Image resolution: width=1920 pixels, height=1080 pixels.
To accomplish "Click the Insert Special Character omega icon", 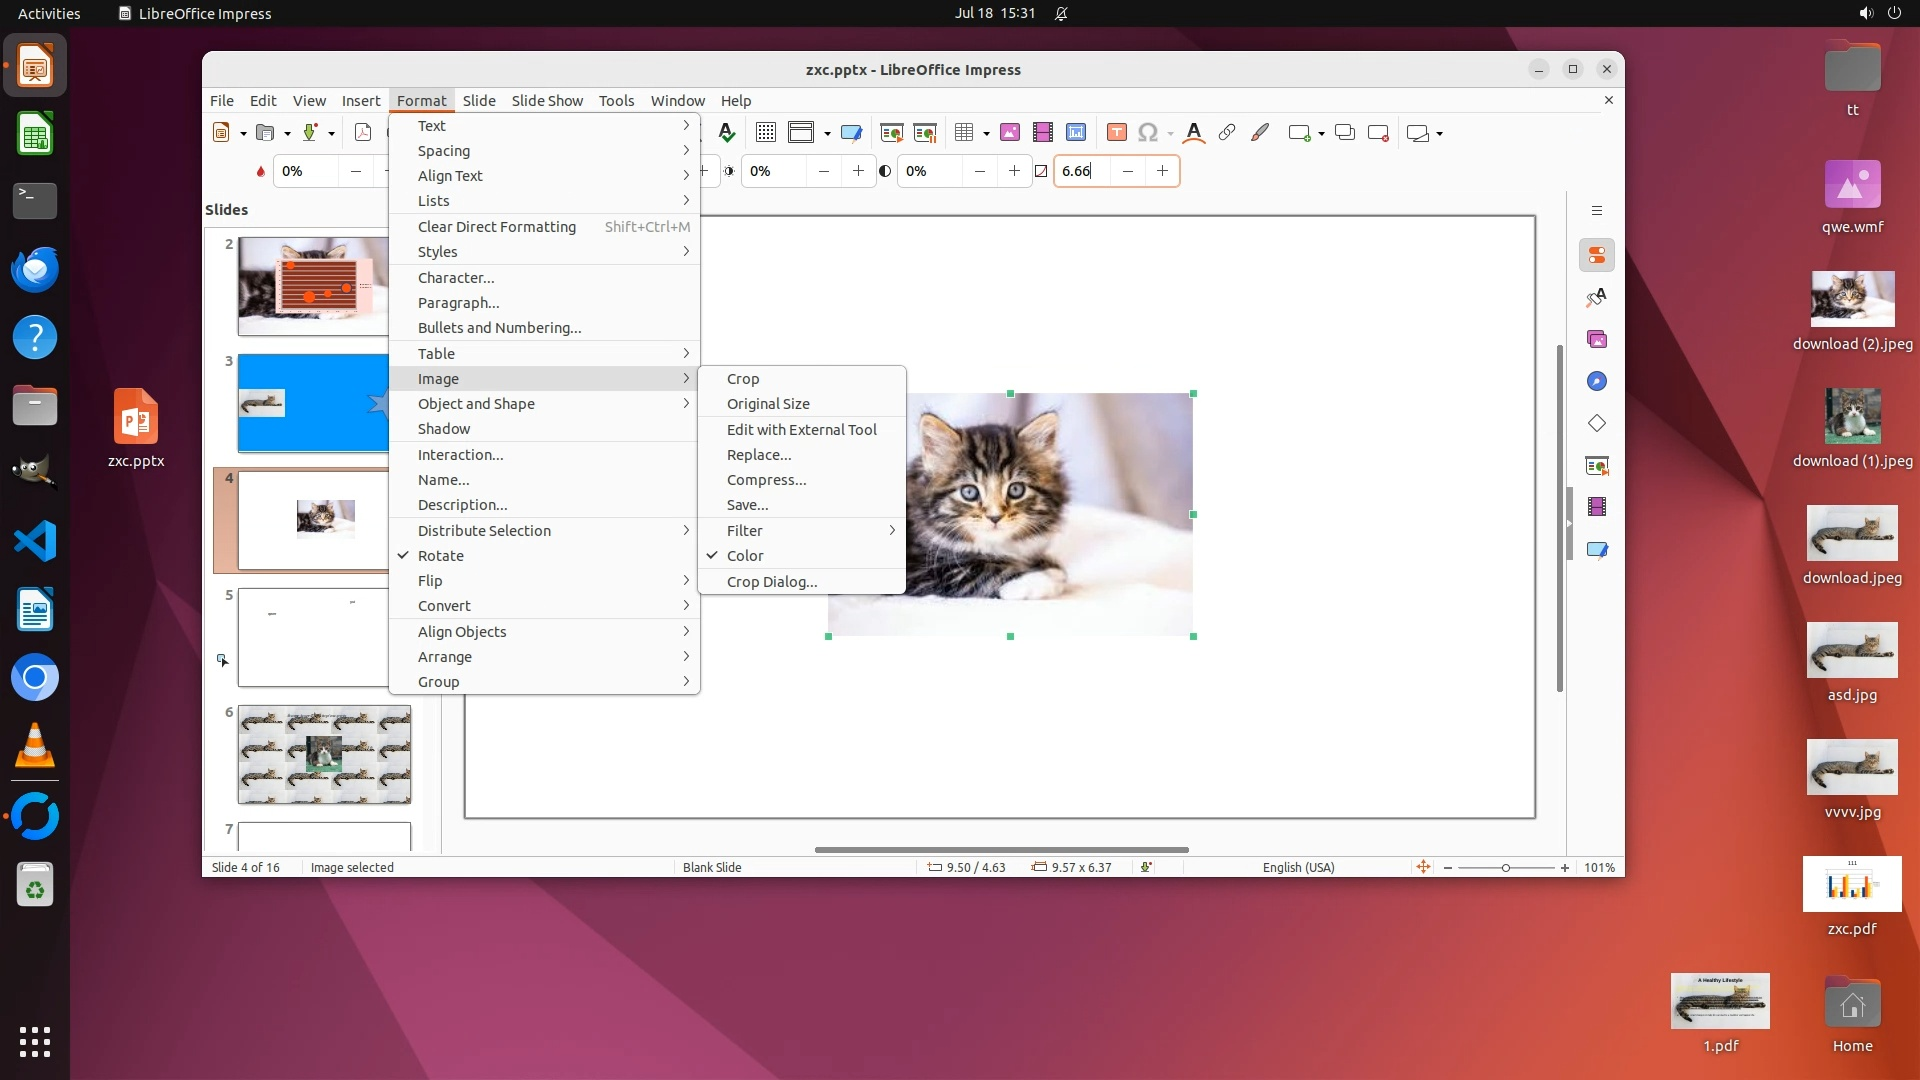I will click(x=1148, y=133).
